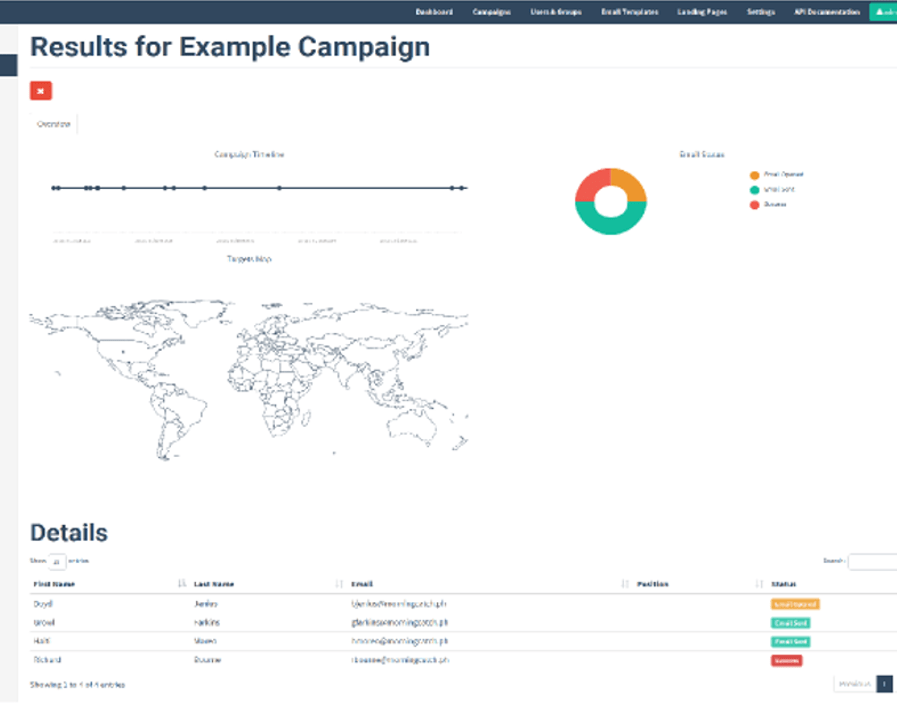Click the Previous pagination button
This screenshot has width=897, height=714.
pyautogui.click(x=853, y=684)
